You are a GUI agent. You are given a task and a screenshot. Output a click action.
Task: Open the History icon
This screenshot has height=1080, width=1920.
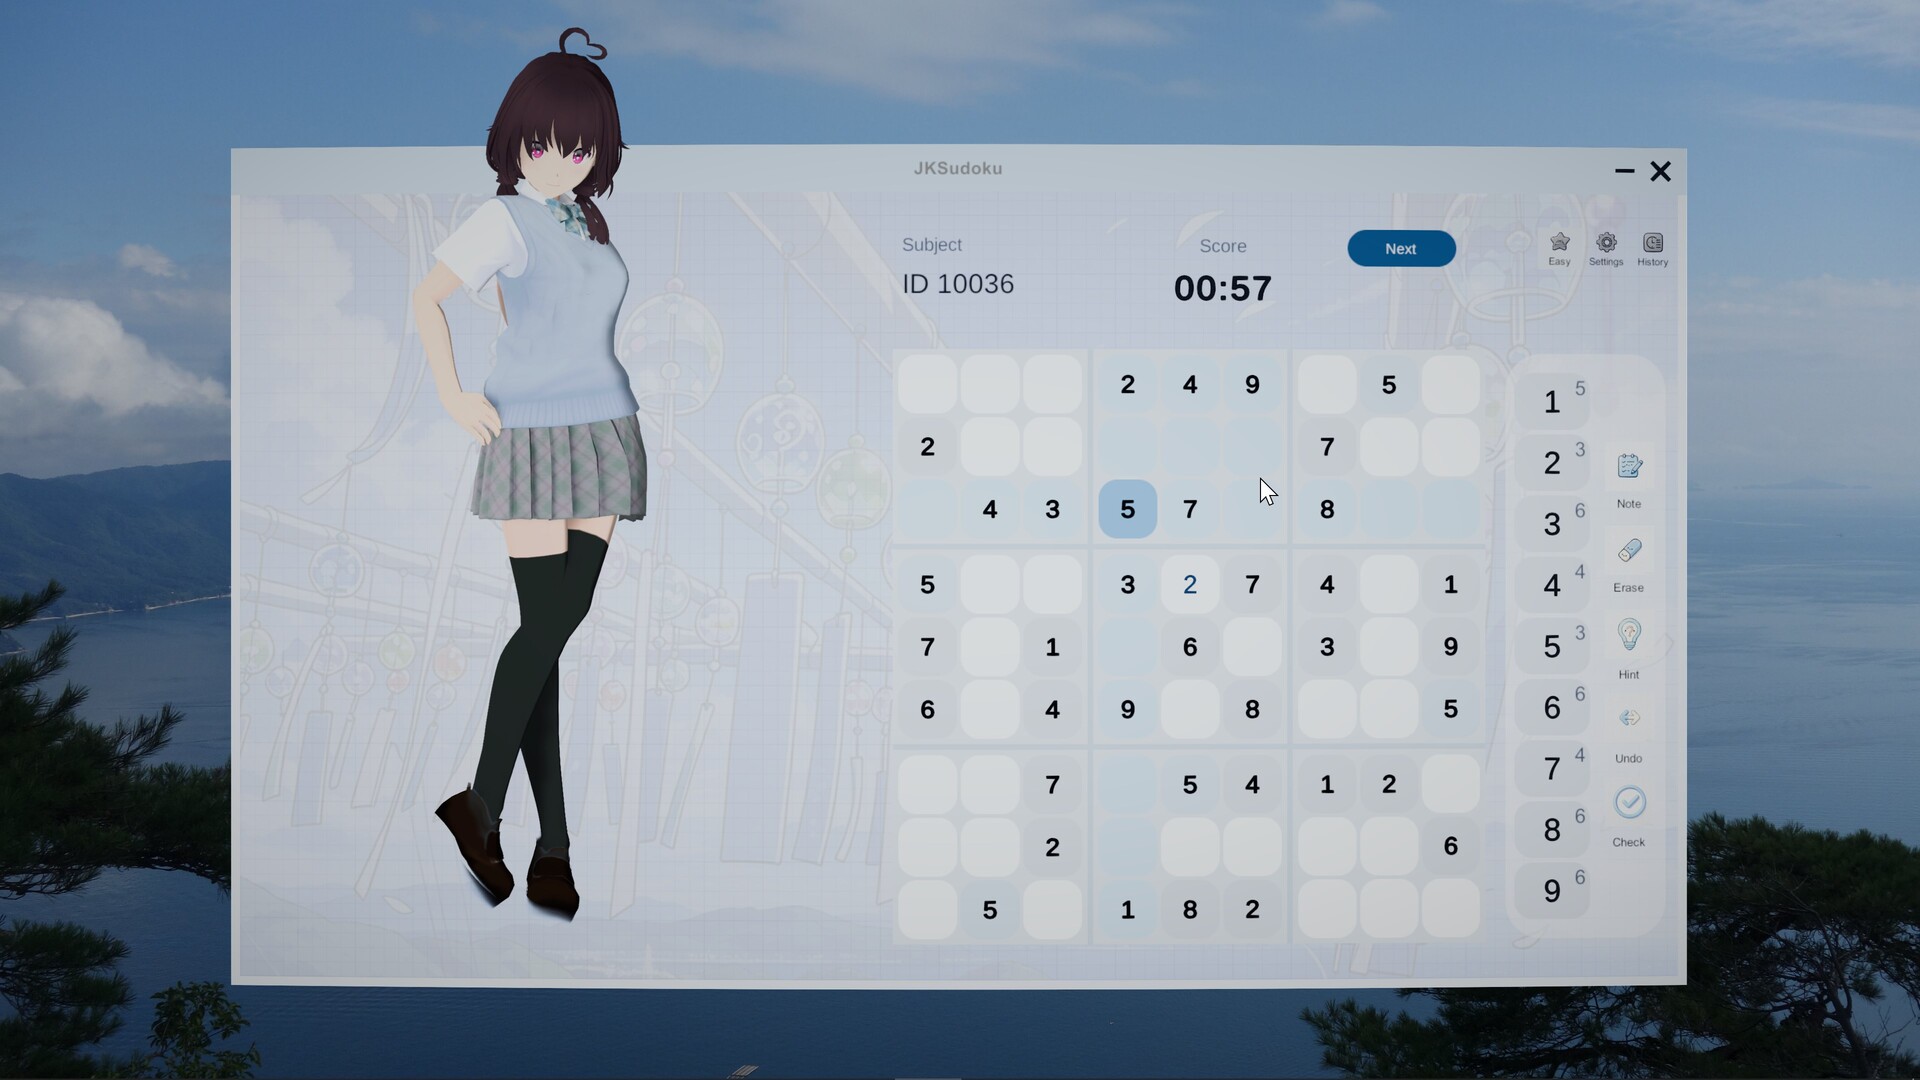pyautogui.click(x=1652, y=243)
